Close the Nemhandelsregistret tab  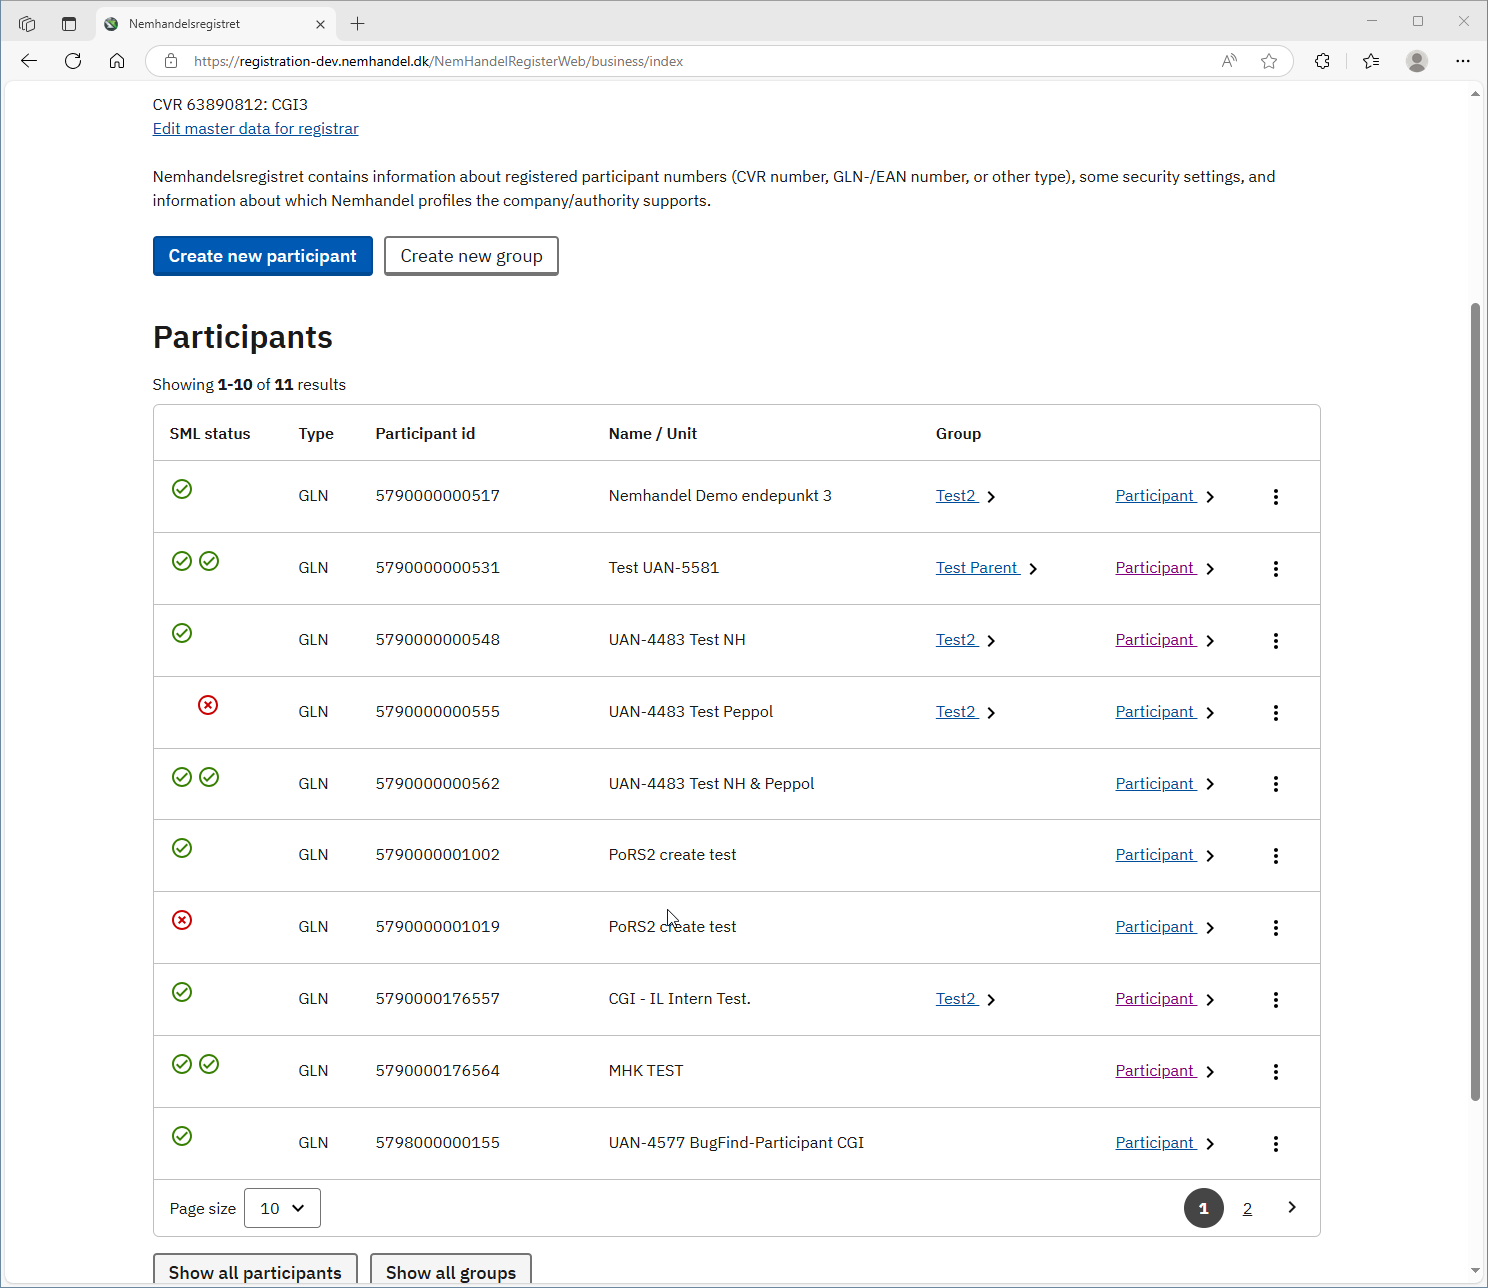click(320, 24)
